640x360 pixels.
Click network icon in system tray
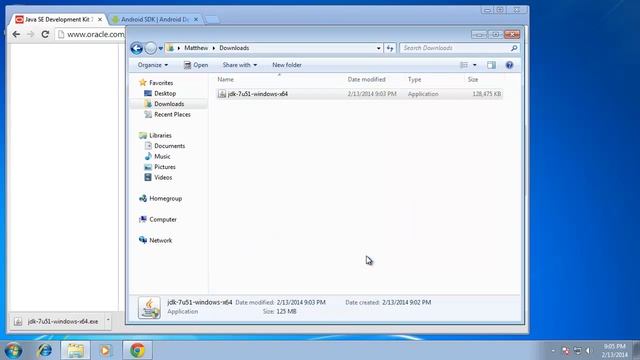(x=577, y=351)
